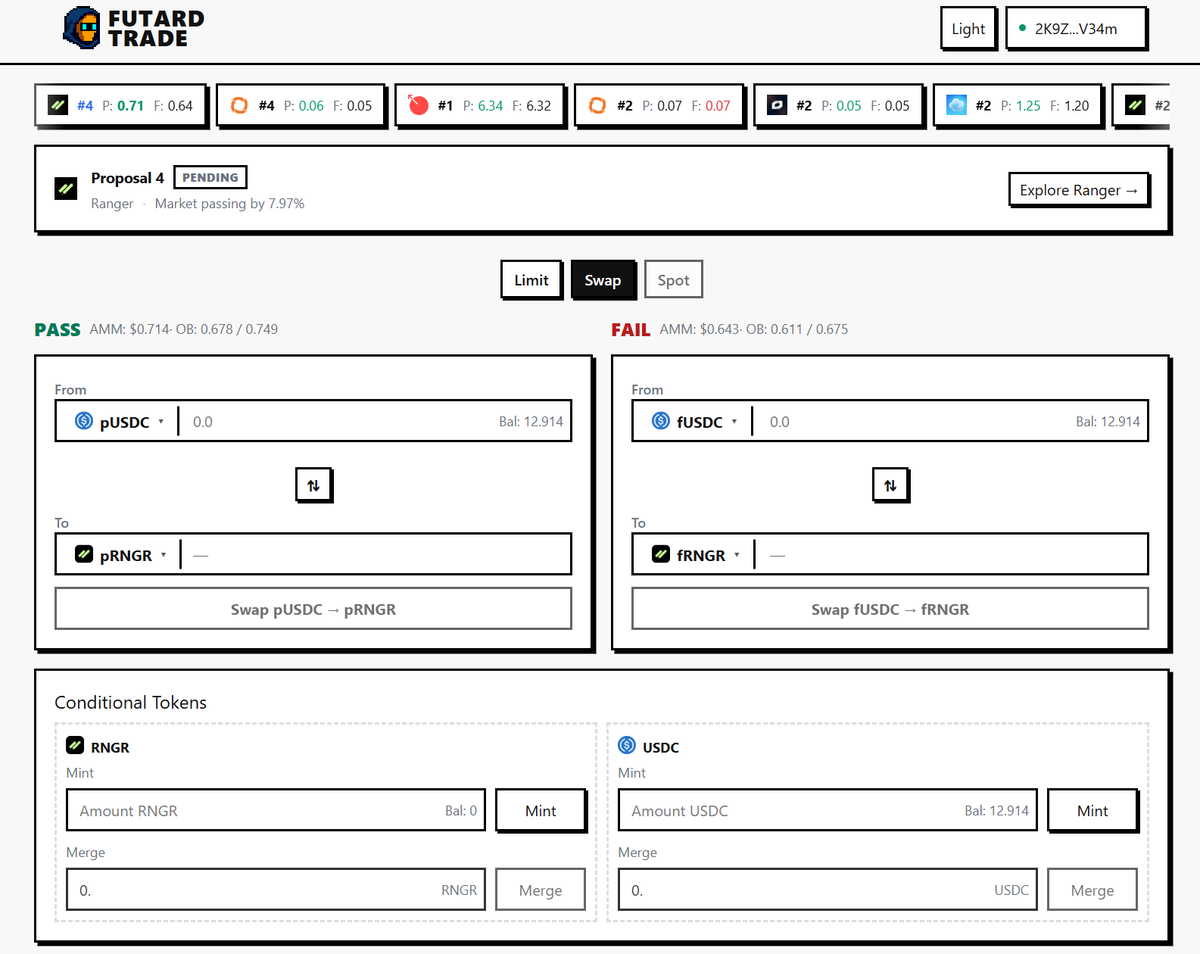Click the RNGR icon in Conditional Tokens
1200x954 pixels.
(75, 746)
